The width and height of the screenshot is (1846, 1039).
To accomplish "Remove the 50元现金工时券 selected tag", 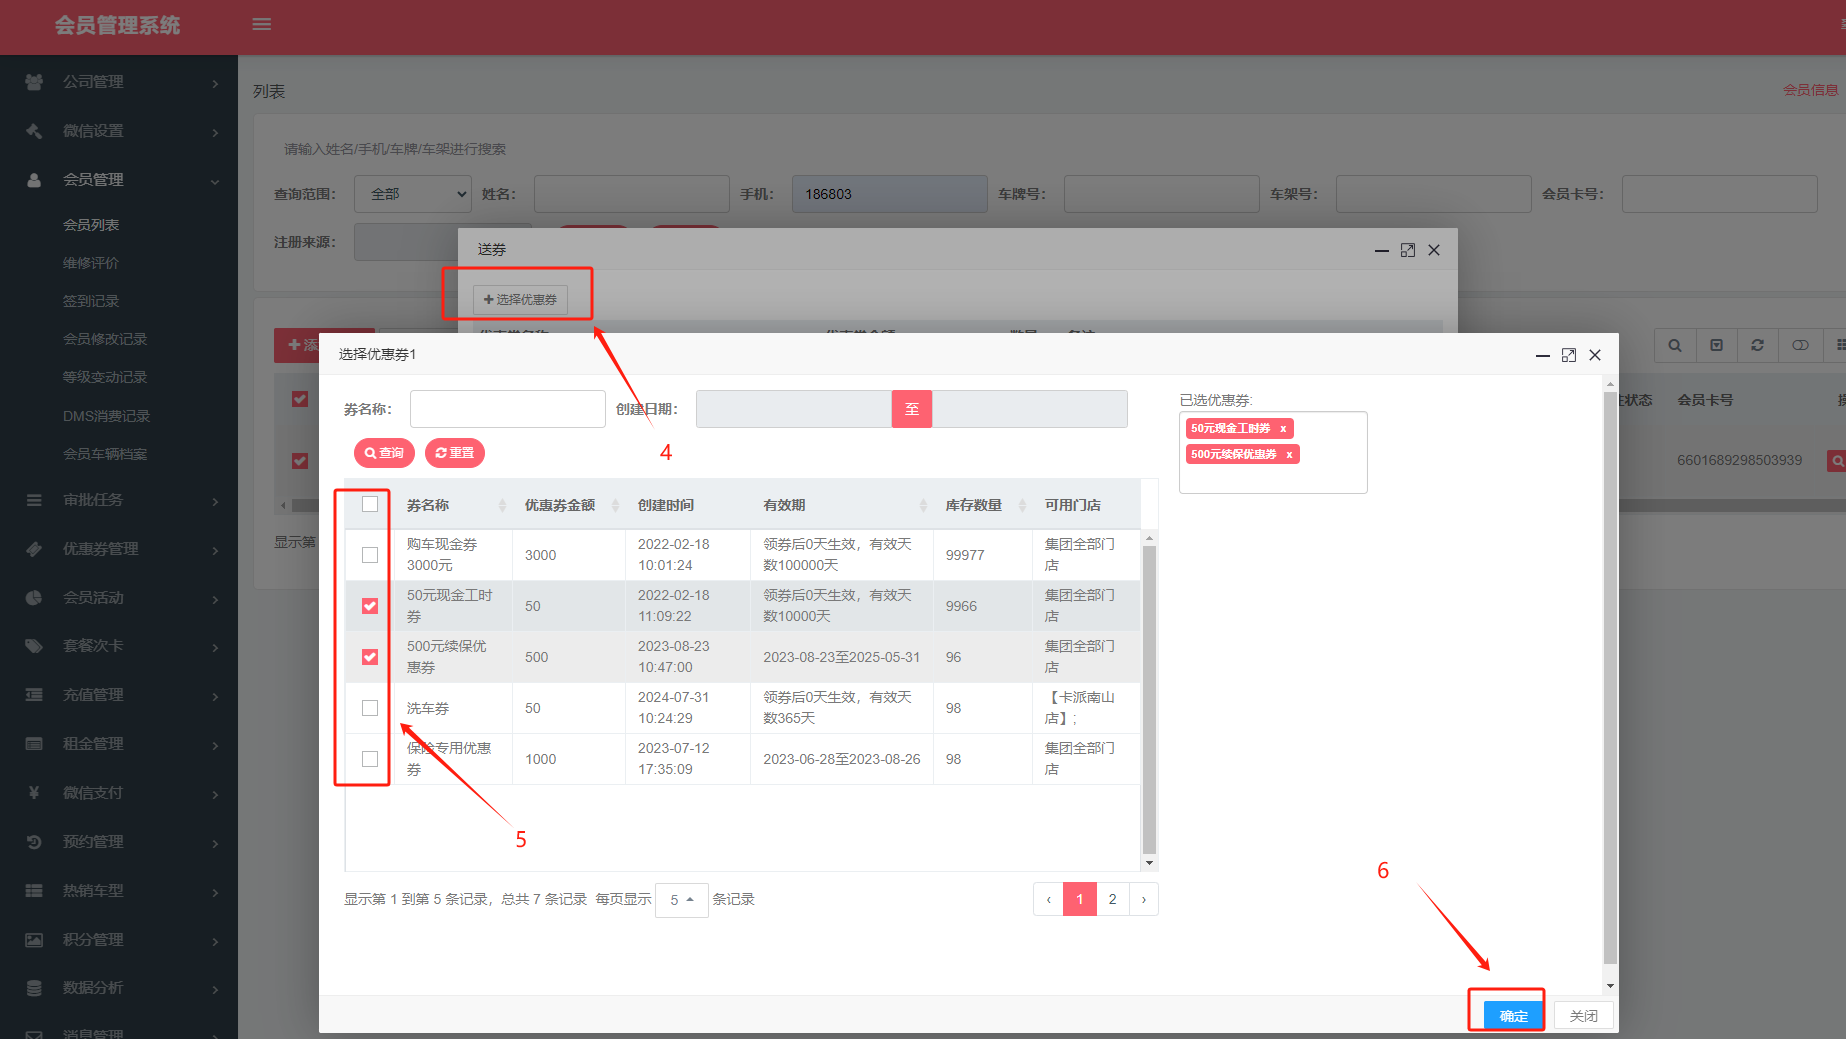I will [x=1283, y=429].
